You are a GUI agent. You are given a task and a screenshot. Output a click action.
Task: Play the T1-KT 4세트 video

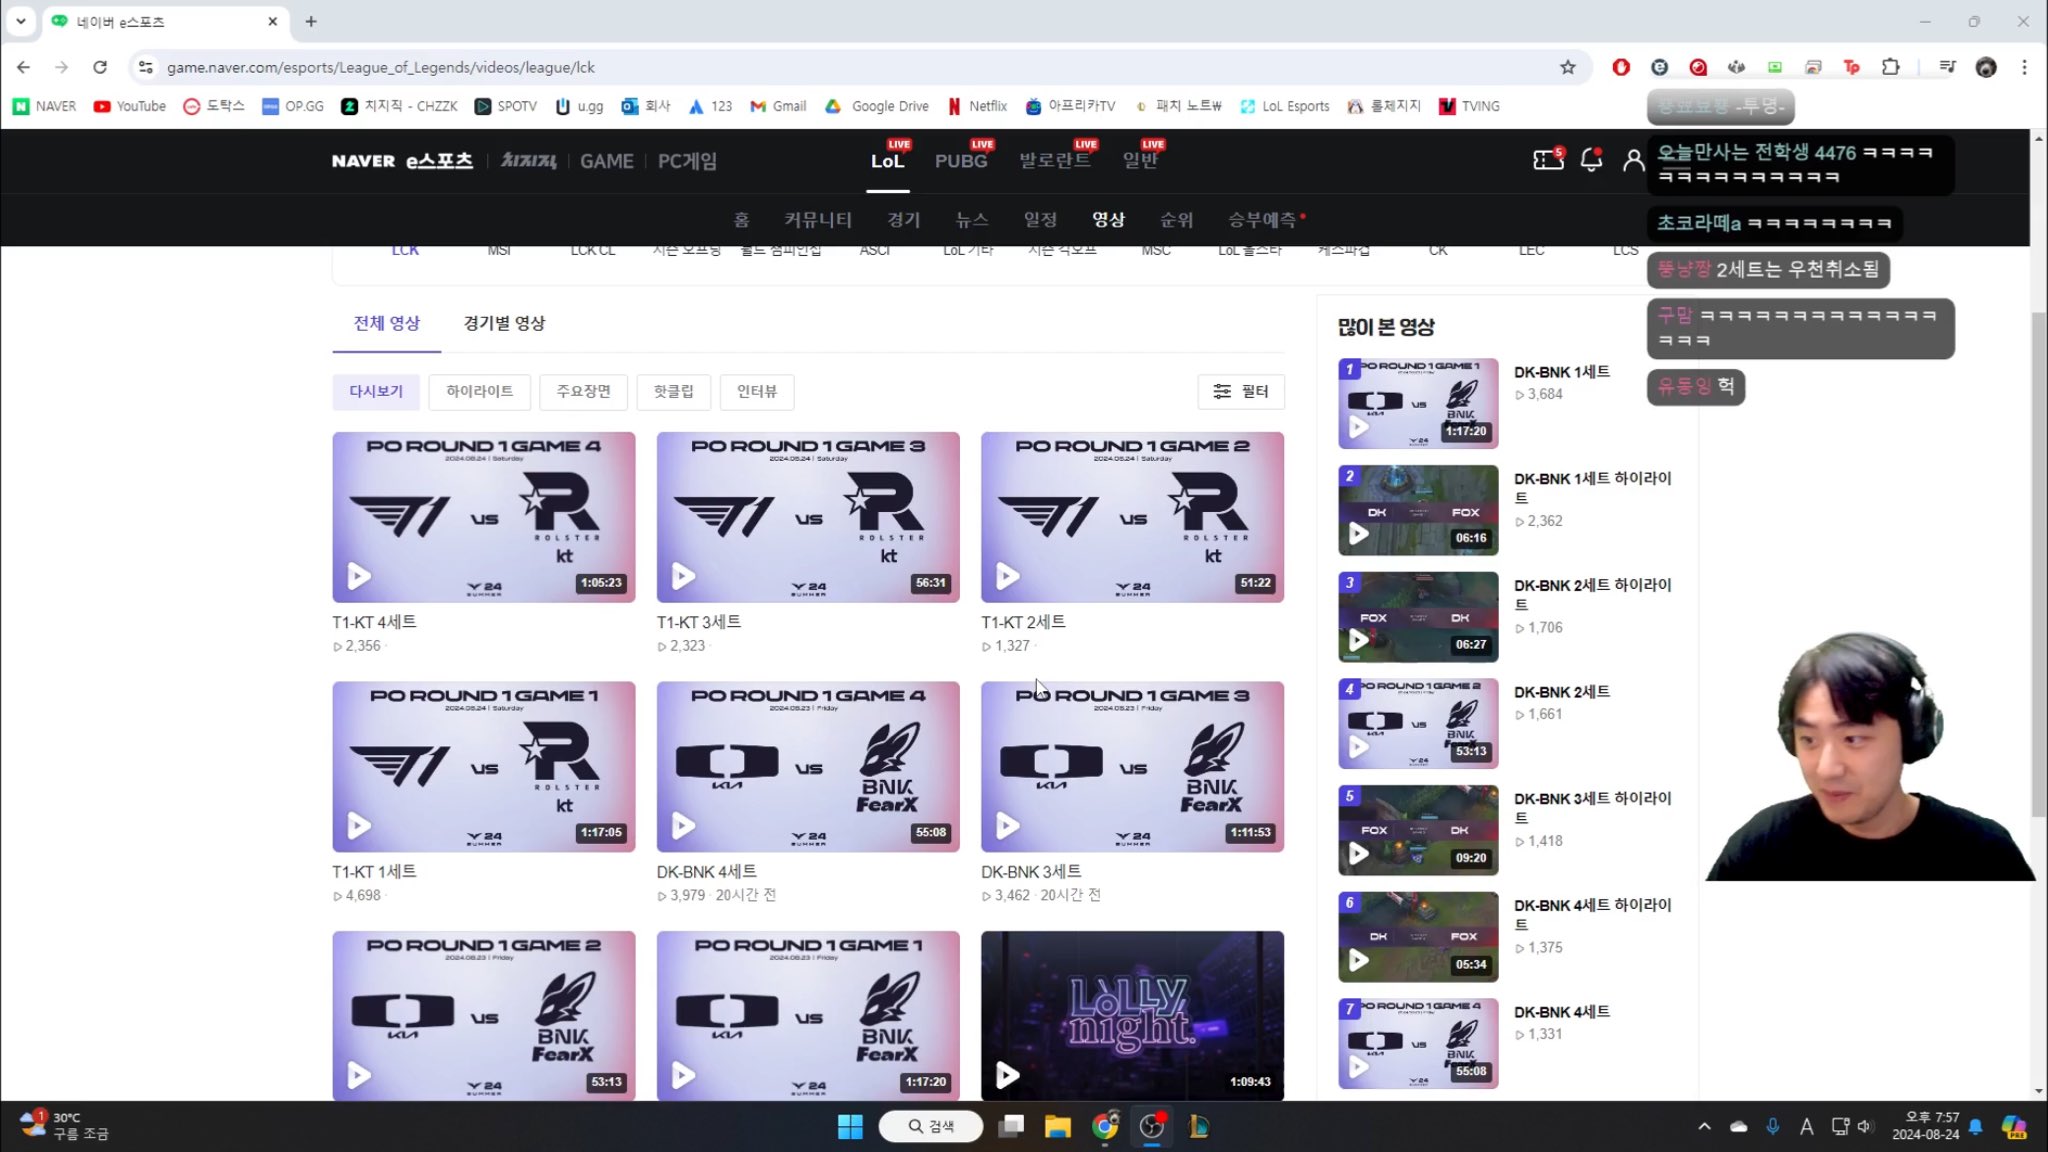(x=483, y=517)
